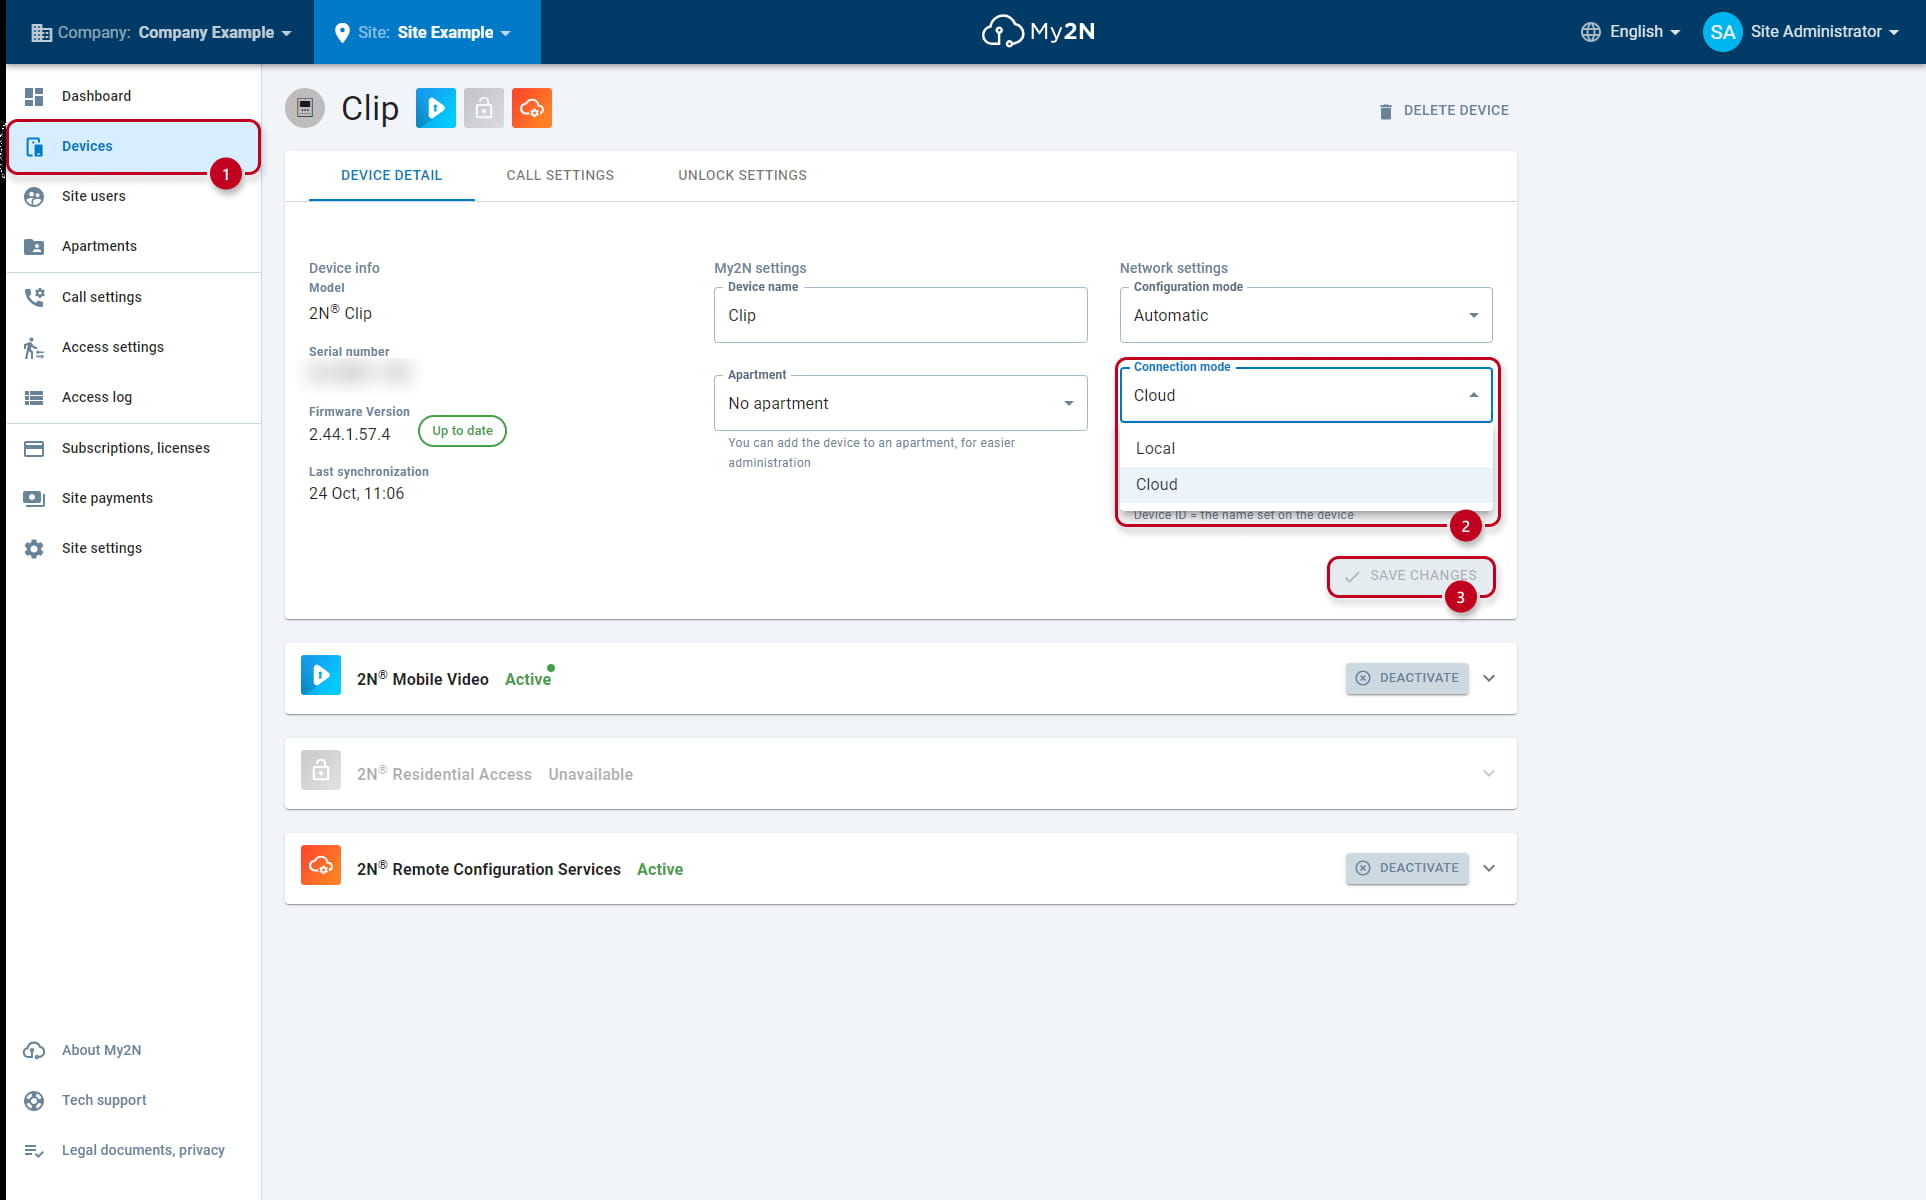Screen dimensions: 1926x1200
Task: Open Dashboard from the sidebar
Action: click(134, 96)
